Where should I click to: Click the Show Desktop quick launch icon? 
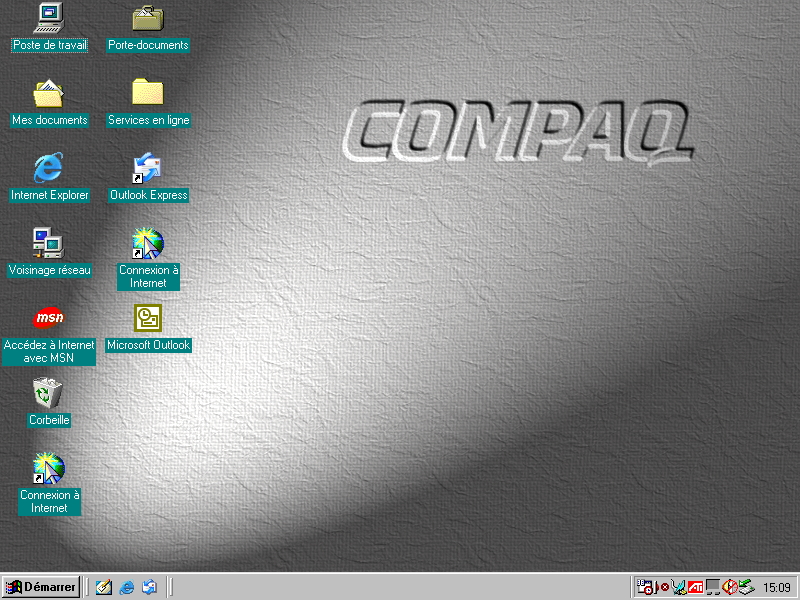tap(104, 587)
